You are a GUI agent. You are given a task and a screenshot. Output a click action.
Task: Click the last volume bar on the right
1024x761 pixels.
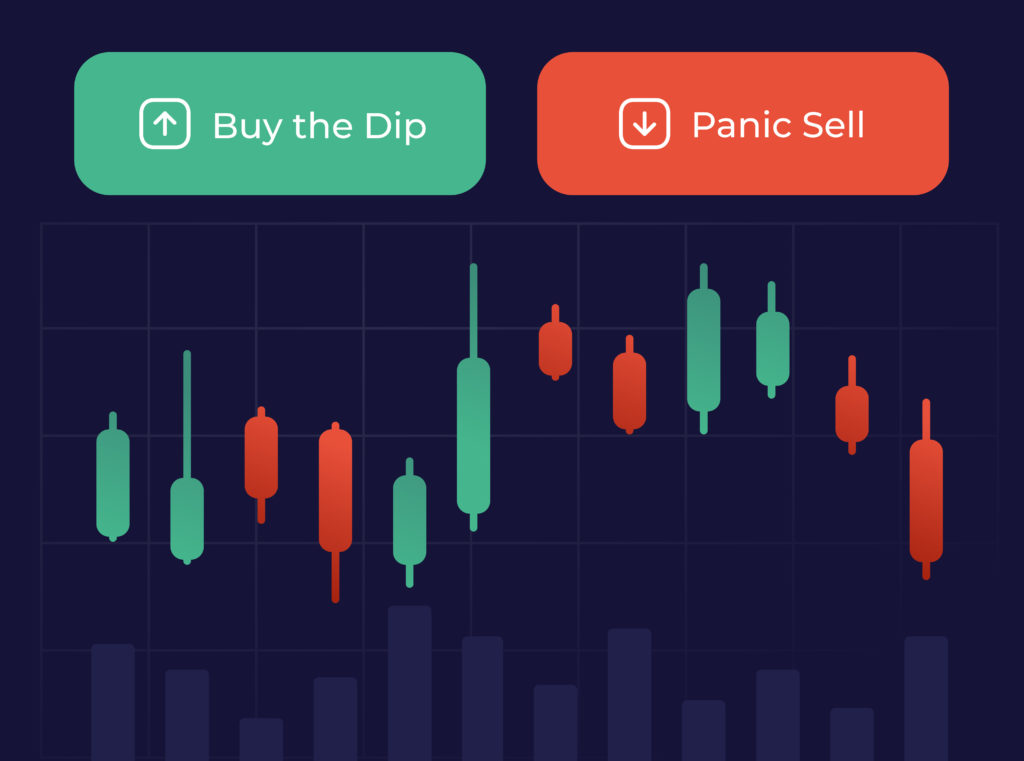tap(926, 698)
